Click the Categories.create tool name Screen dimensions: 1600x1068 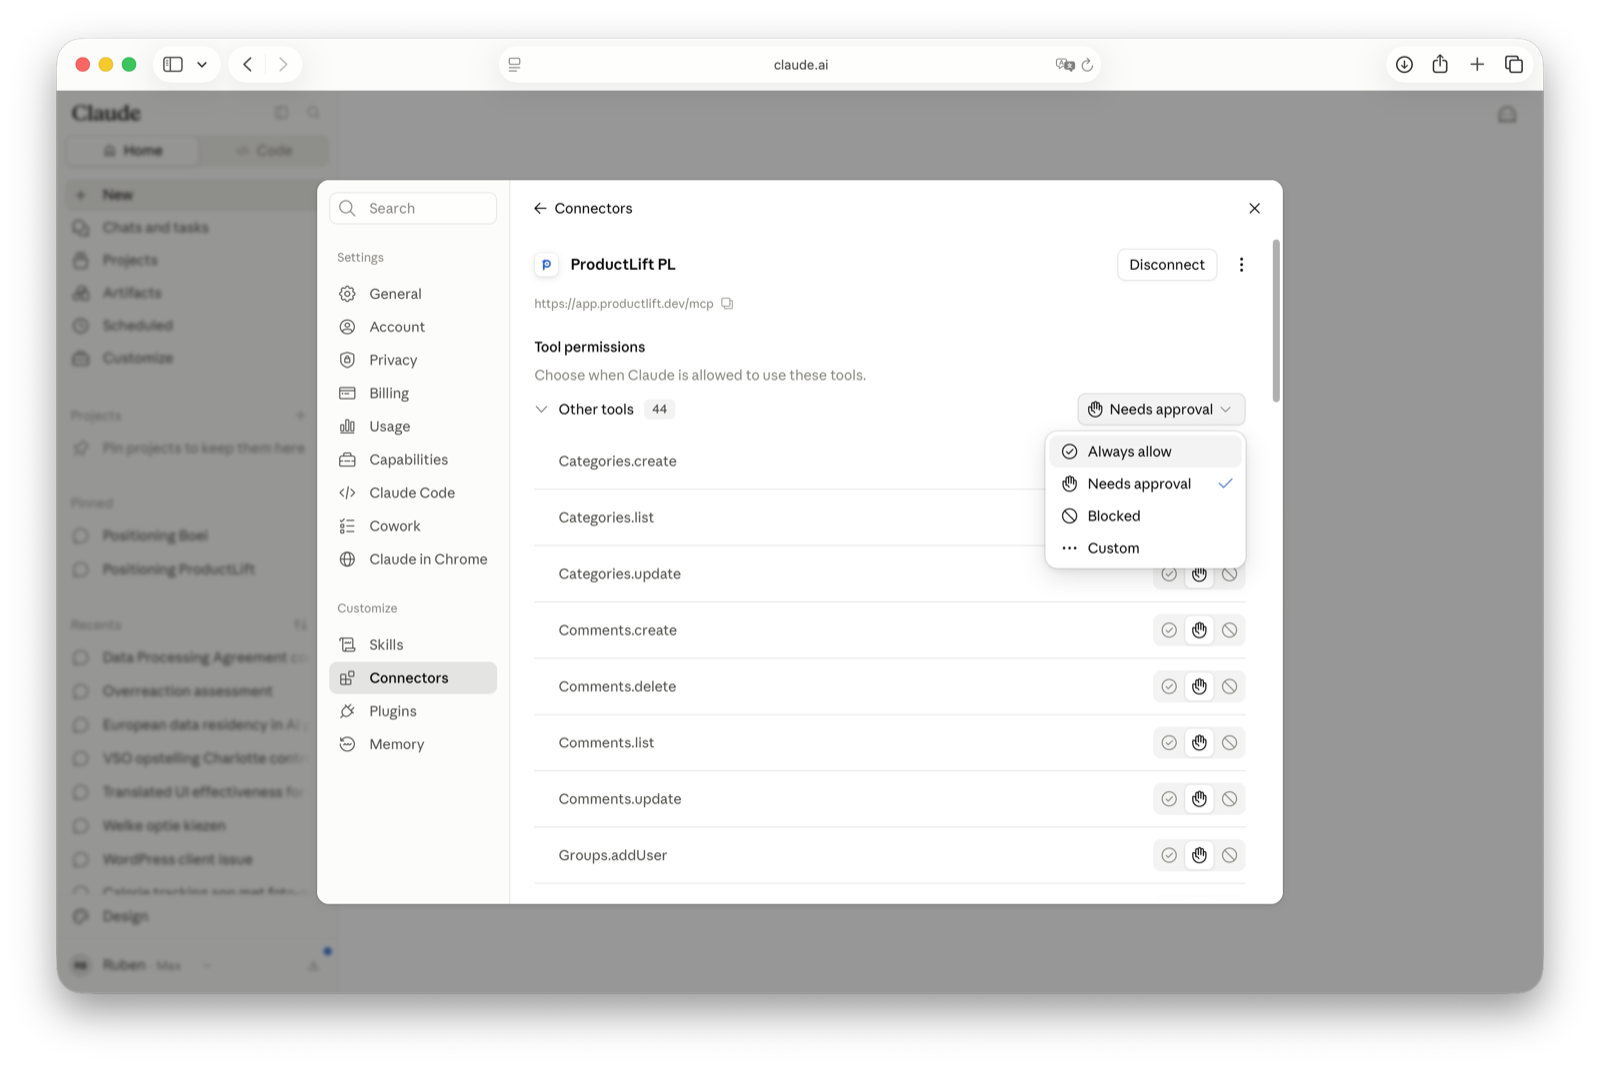(x=617, y=461)
